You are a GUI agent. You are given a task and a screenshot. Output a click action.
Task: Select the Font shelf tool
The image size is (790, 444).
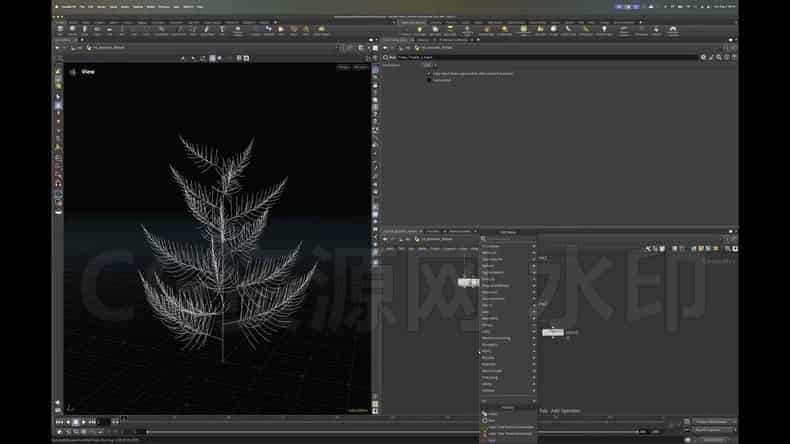pos(222,30)
